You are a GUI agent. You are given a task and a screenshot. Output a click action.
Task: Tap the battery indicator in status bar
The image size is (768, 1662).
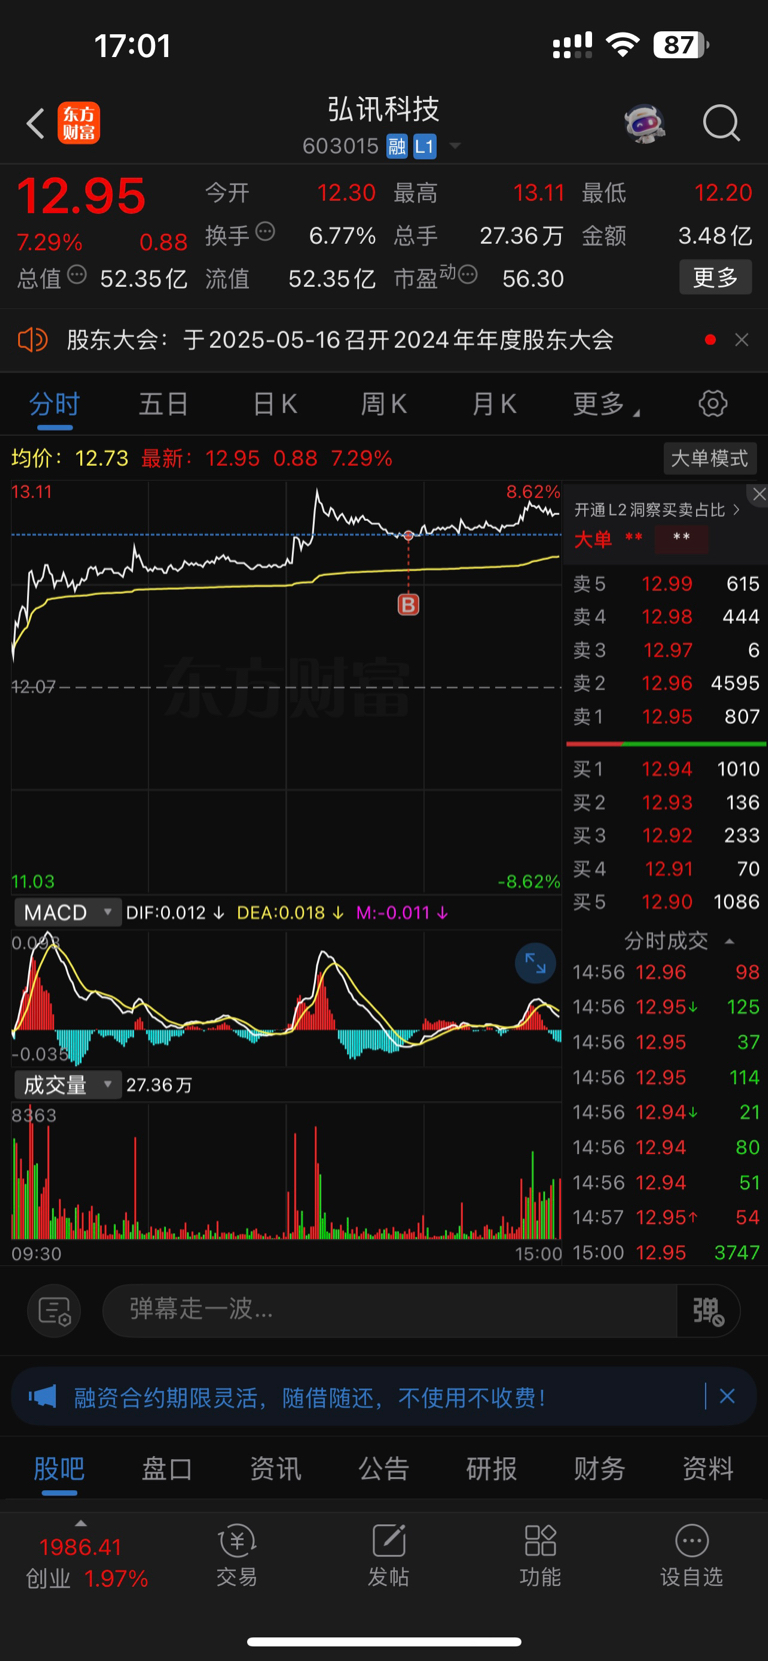681,45
